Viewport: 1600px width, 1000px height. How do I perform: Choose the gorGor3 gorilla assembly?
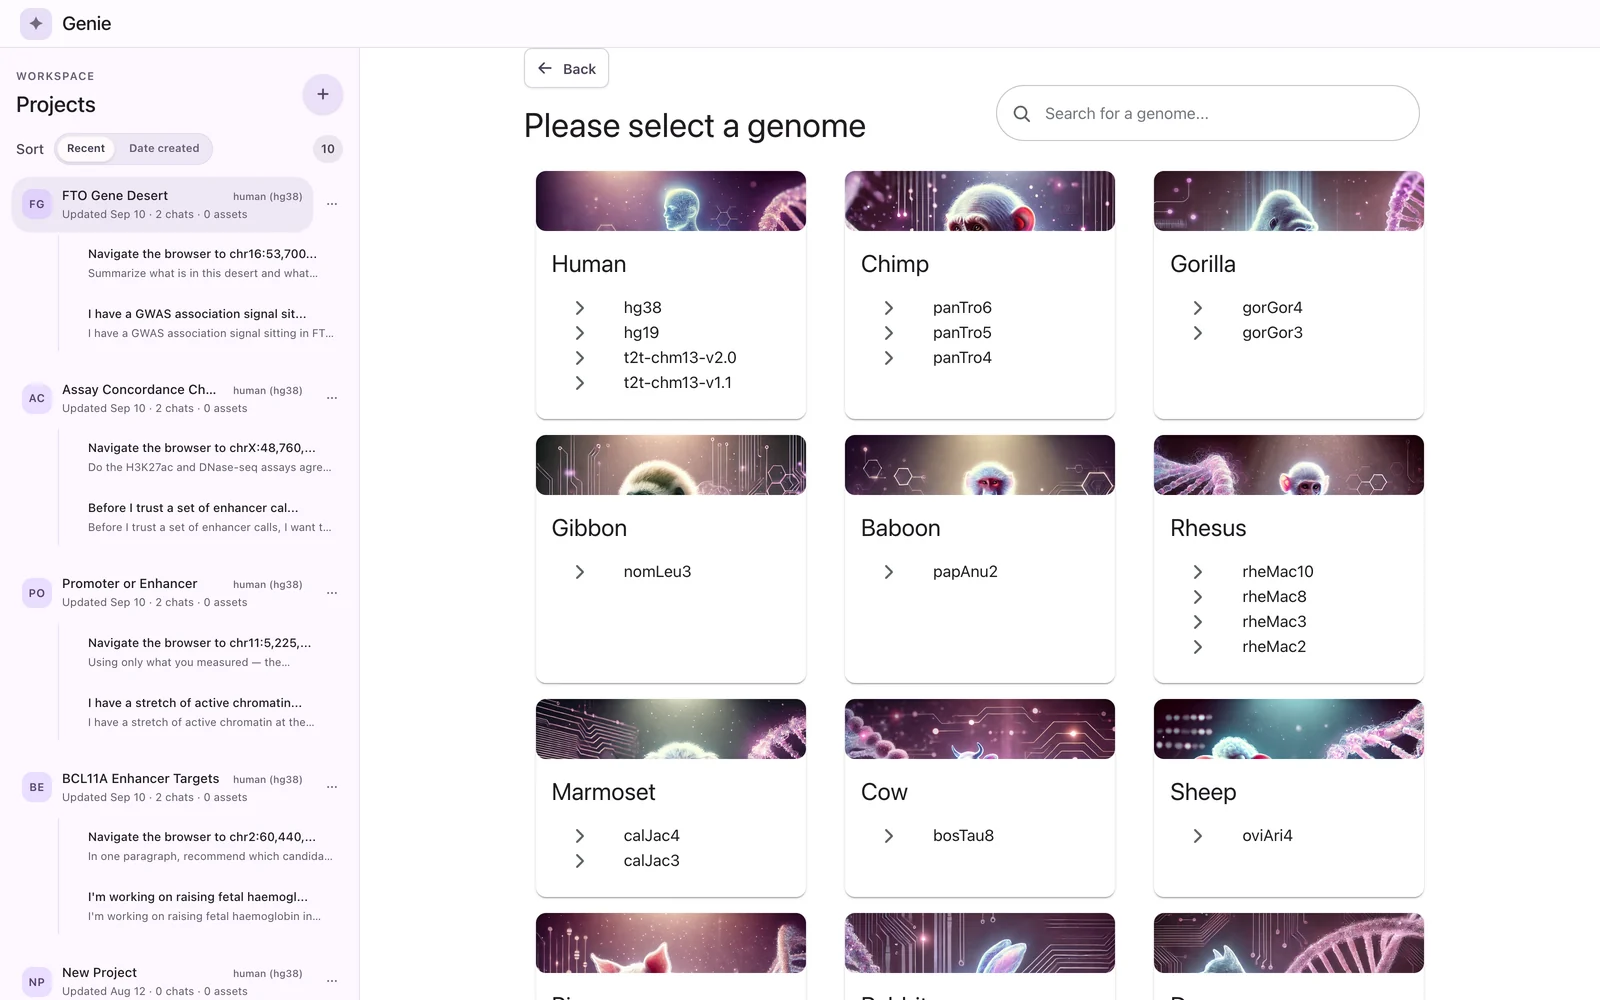(x=1272, y=333)
